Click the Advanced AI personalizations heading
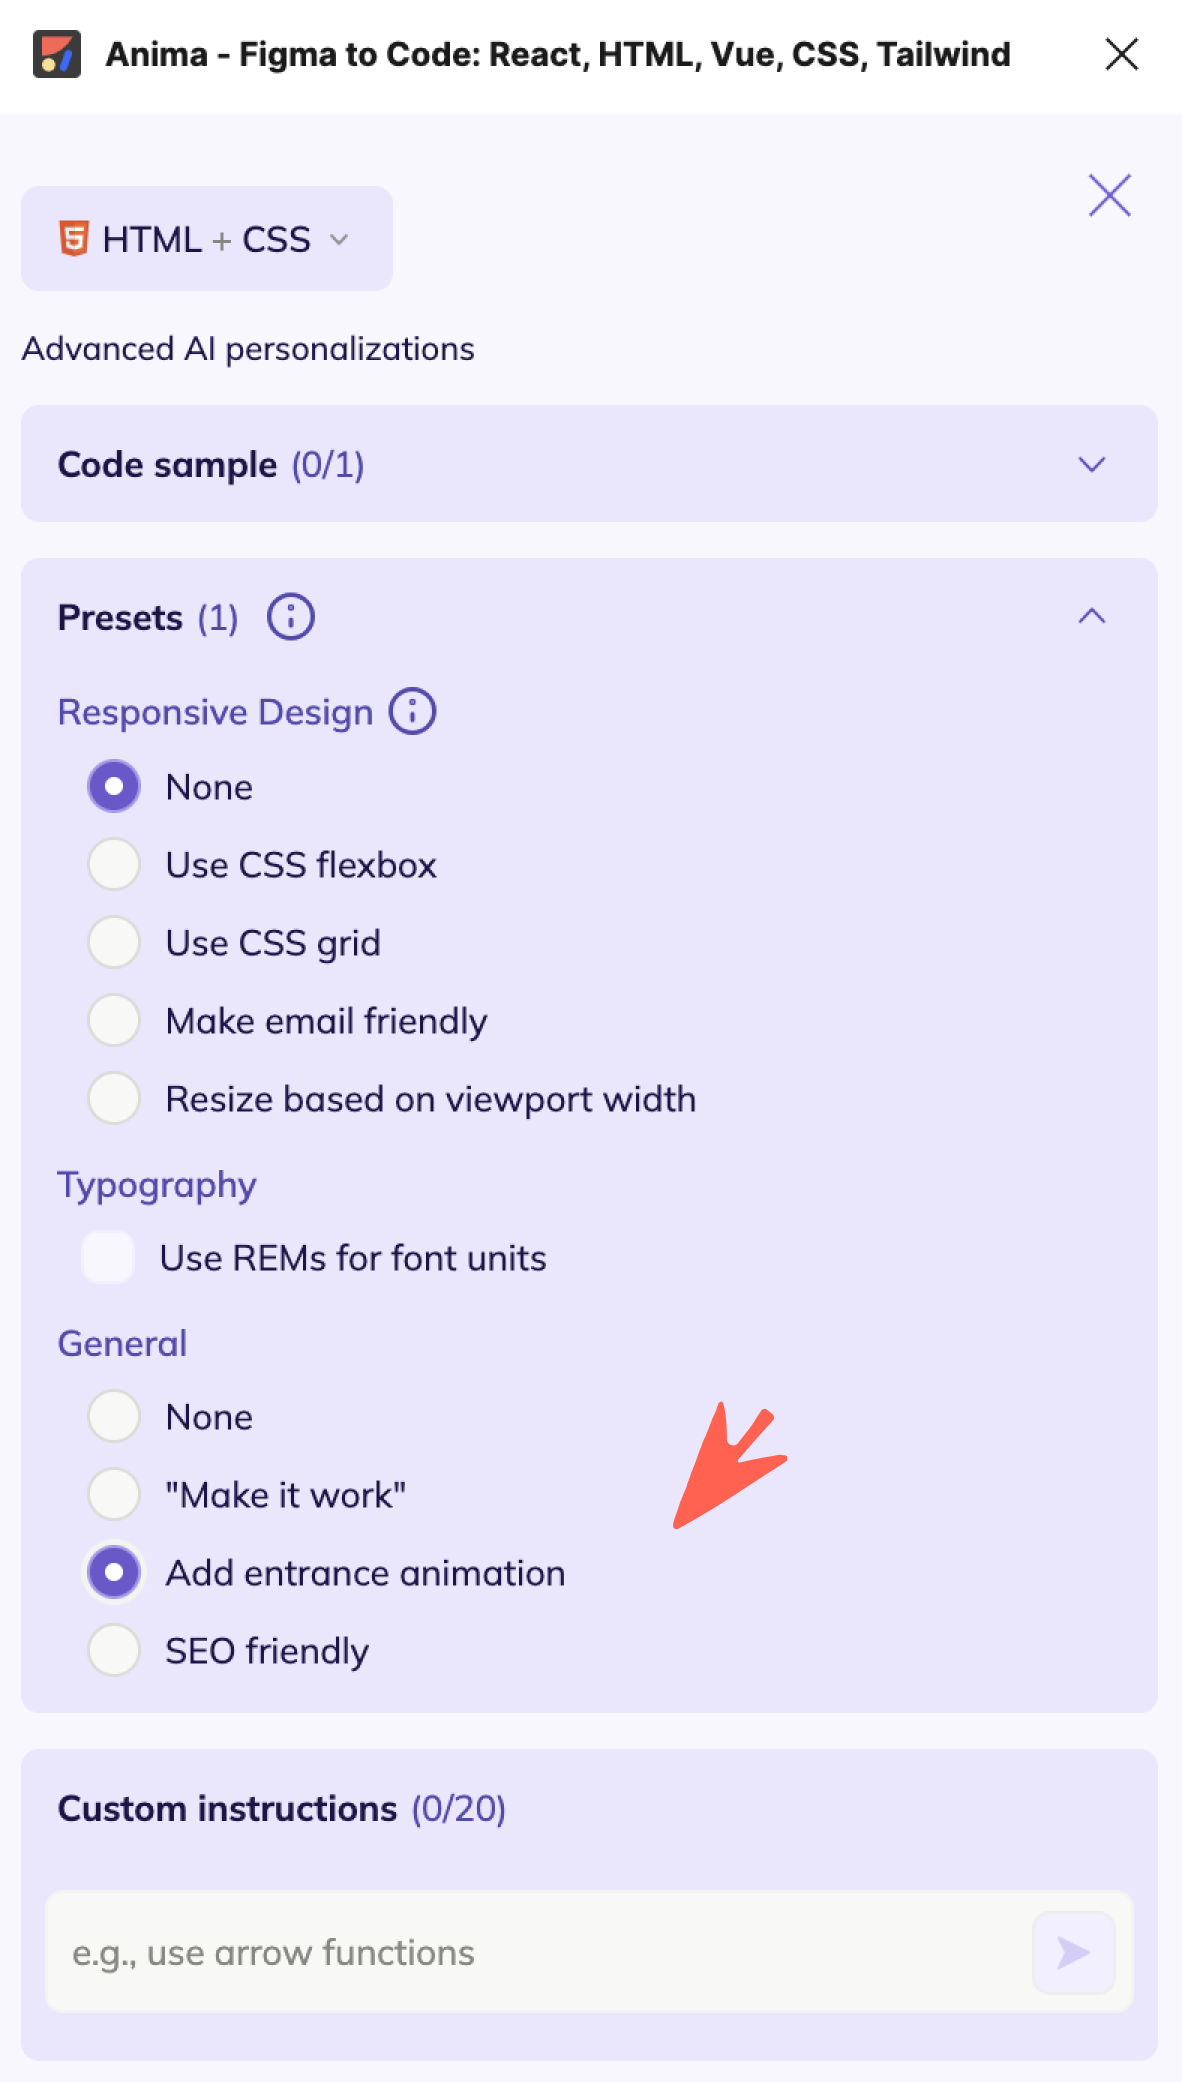 (x=248, y=348)
